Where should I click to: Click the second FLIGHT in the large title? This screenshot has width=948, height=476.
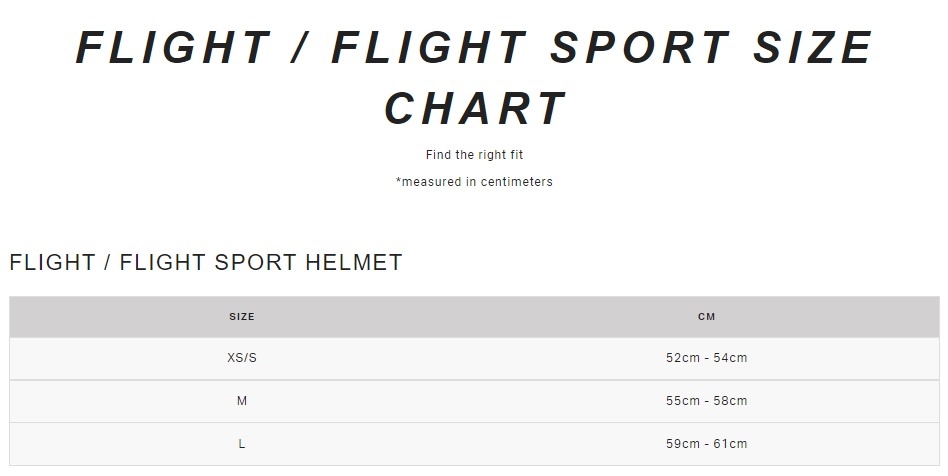(429, 48)
